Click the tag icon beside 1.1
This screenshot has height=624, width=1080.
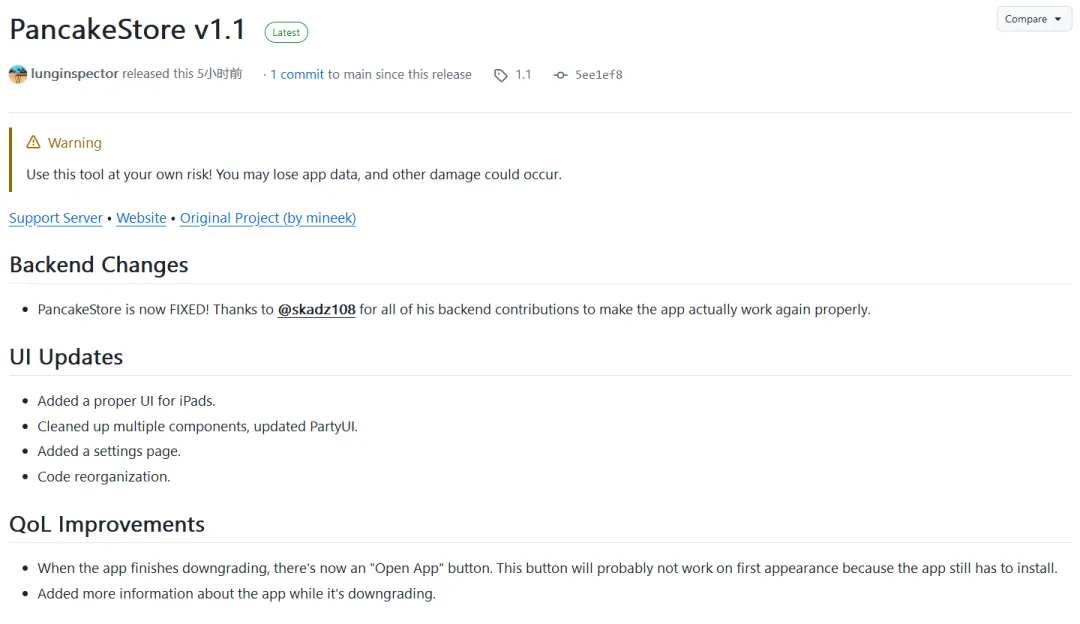coord(501,75)
